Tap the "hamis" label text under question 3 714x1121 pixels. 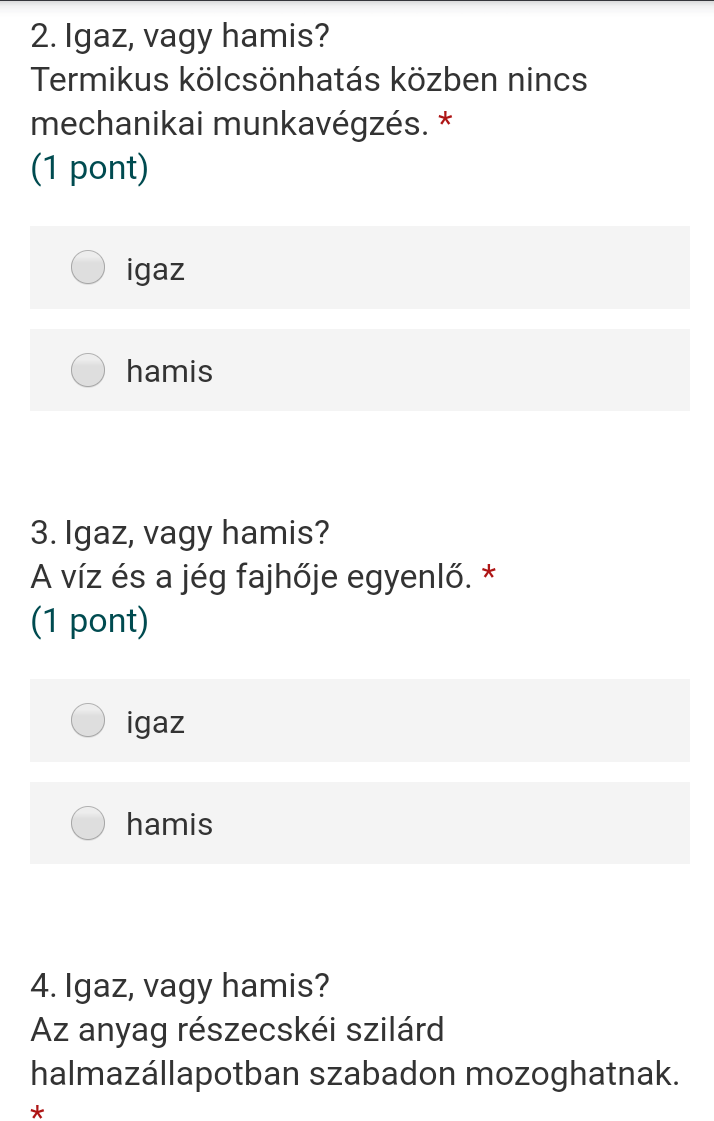coord(170,825)
